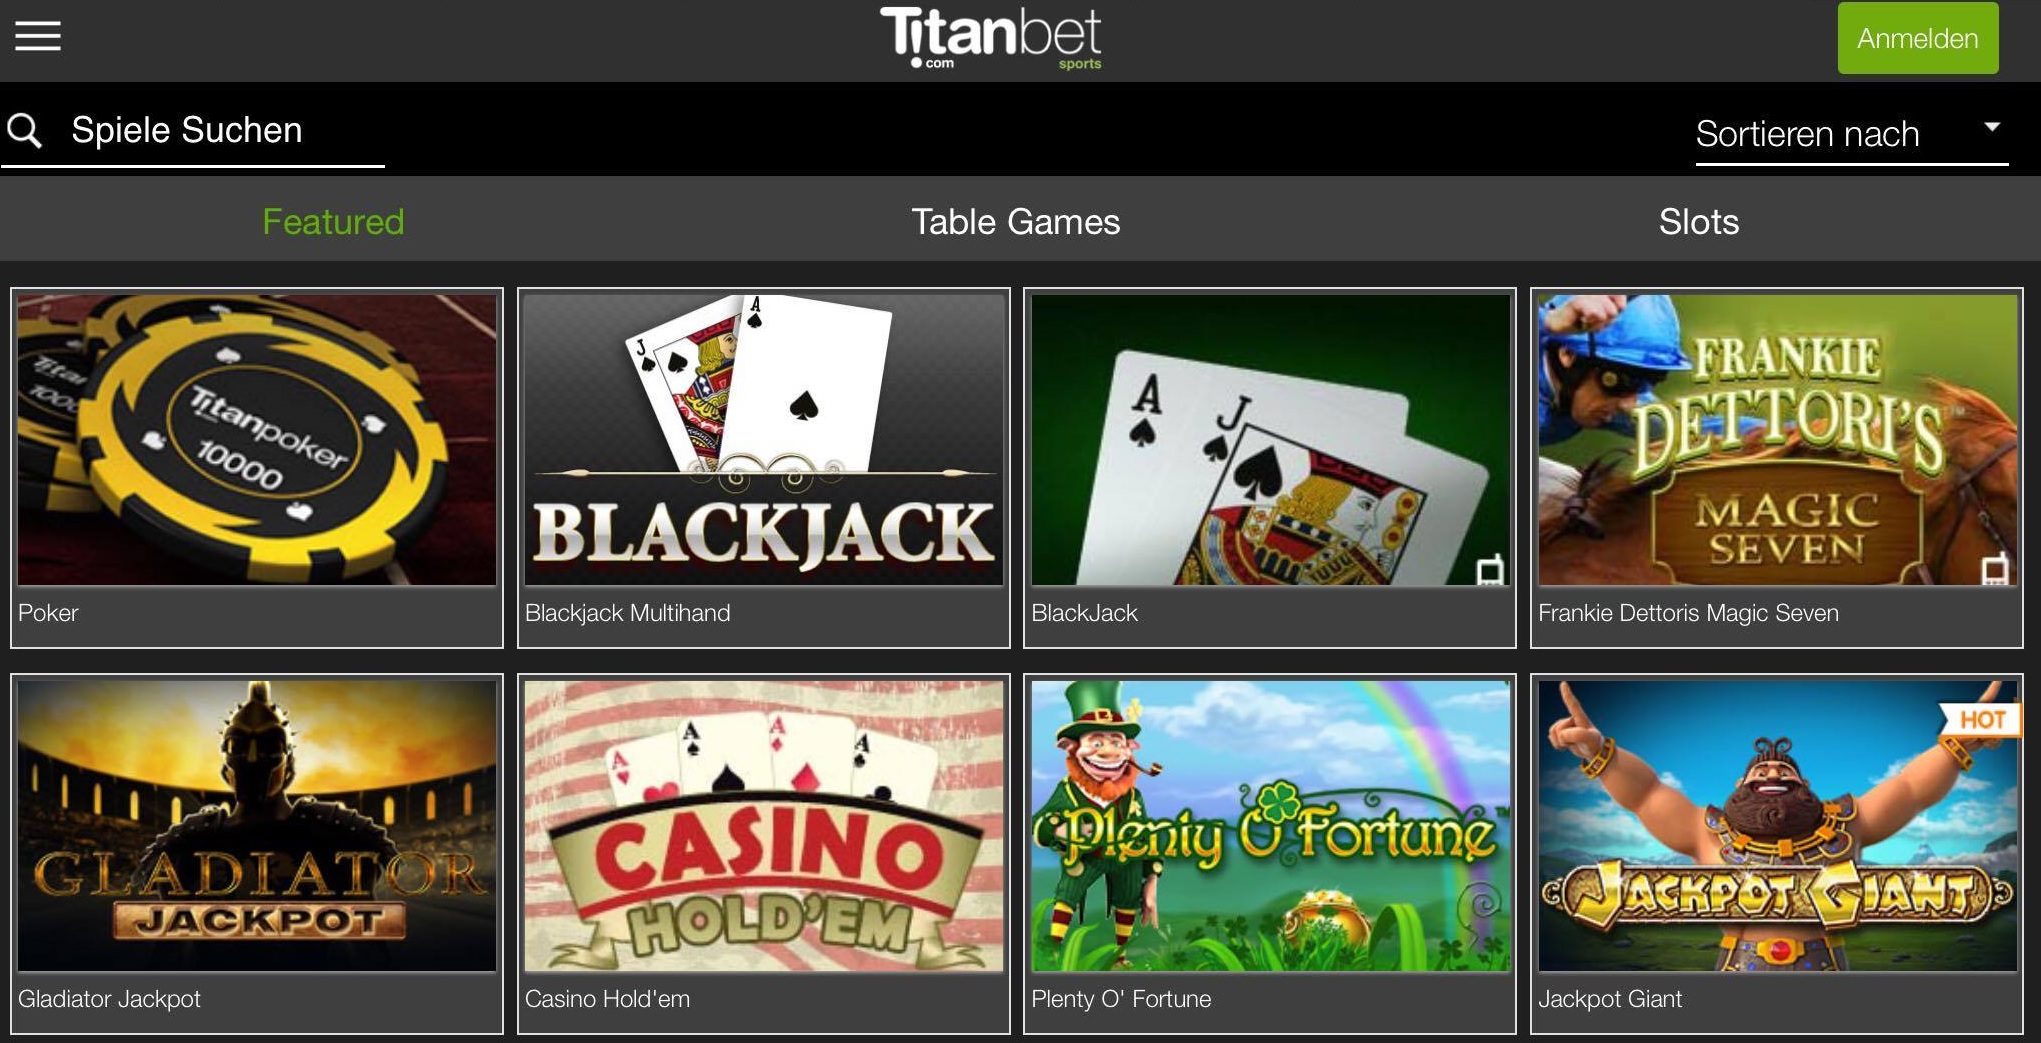
Task: Launch the Plenty O' Fortune slot
Action: [x=1270, y=826]
